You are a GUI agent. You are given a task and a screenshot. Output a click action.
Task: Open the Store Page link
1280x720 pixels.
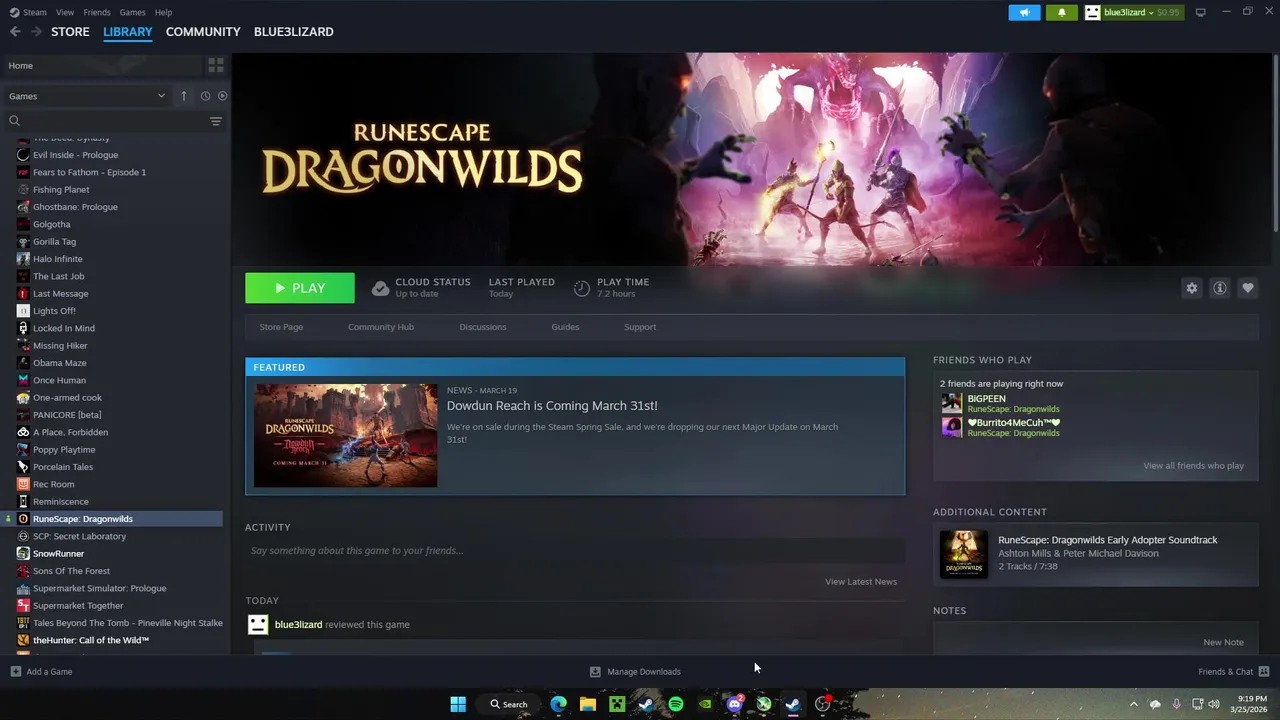tap(281, 327)
